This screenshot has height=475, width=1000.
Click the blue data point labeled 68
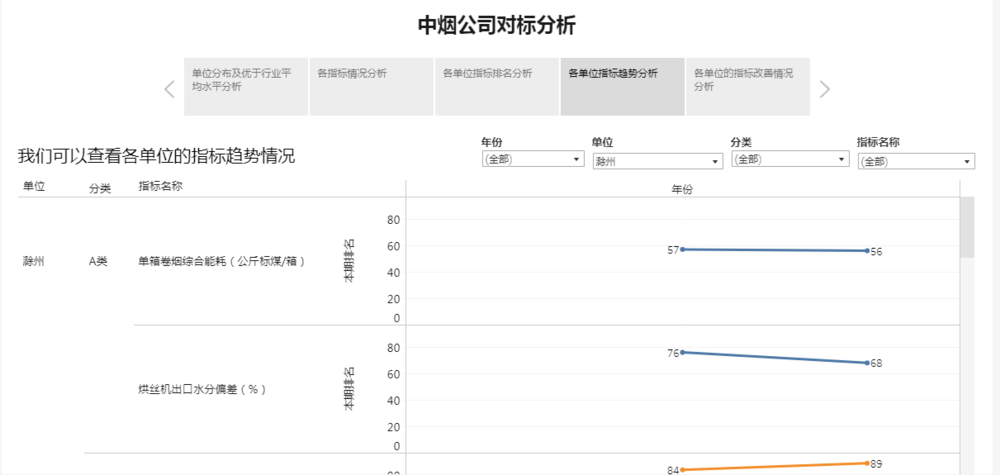[867, 362]
